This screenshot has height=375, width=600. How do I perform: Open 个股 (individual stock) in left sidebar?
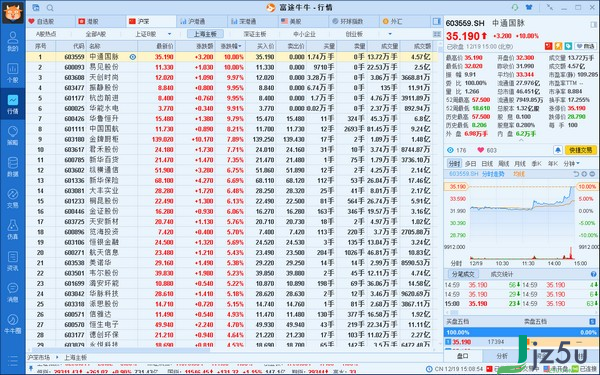(13, 73)
